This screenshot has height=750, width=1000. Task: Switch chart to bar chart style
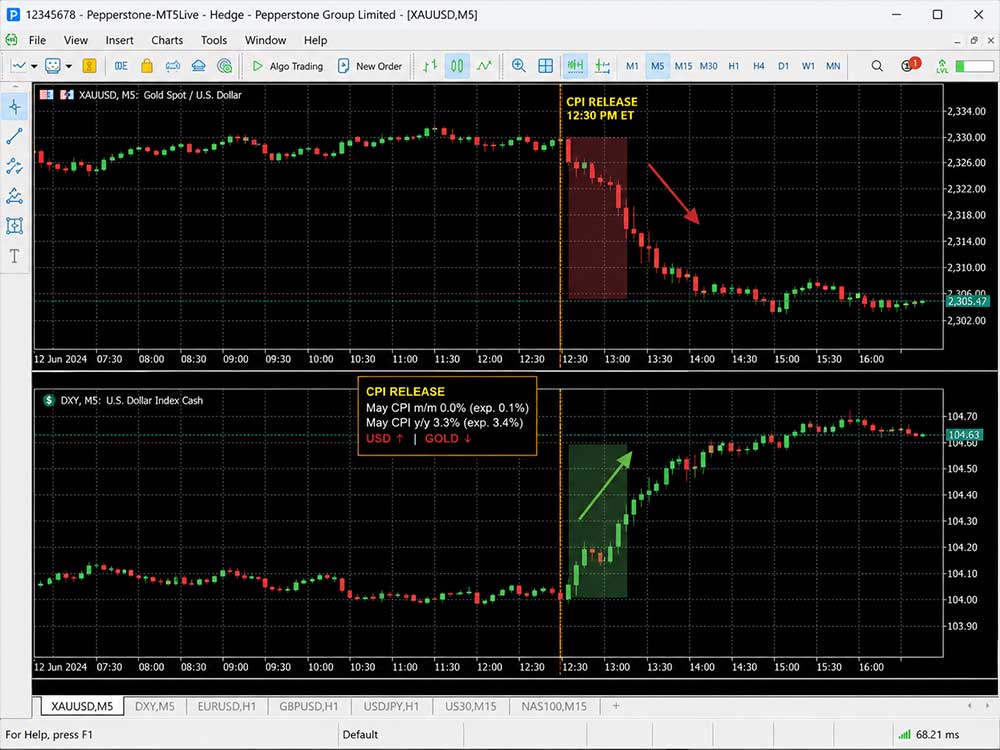click(x=430, y=66)
